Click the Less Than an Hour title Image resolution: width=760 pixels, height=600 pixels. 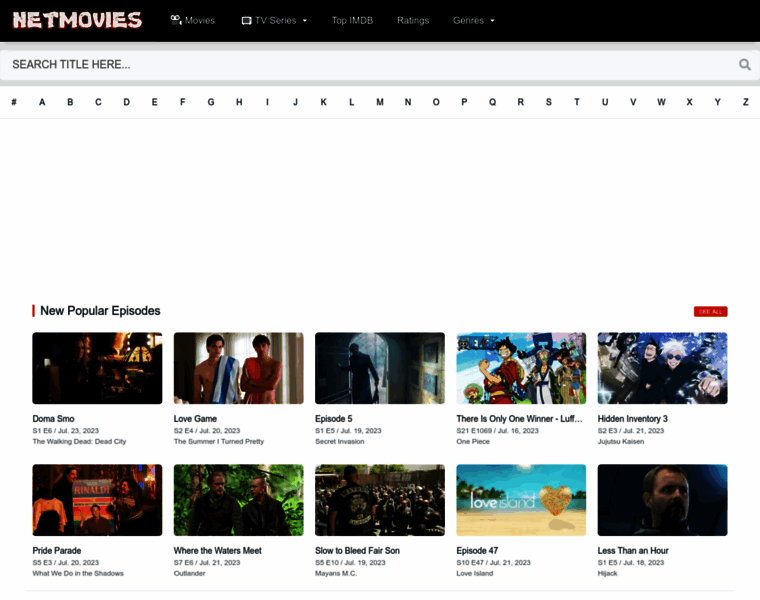633,551
